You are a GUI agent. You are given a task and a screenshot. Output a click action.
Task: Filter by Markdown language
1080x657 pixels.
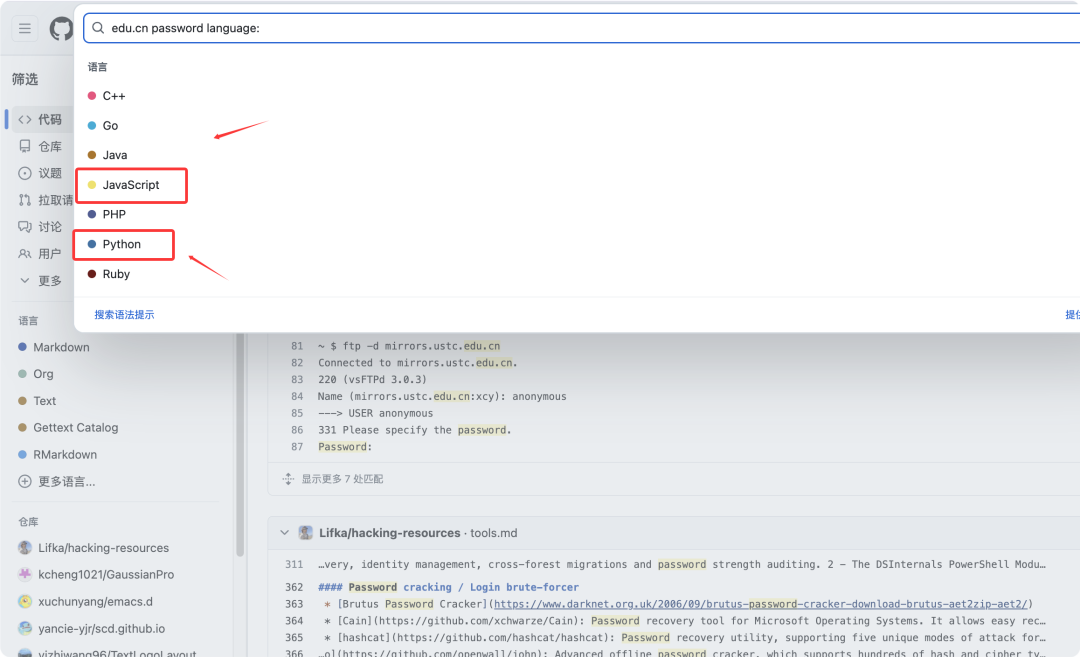[x=61, y=347]
